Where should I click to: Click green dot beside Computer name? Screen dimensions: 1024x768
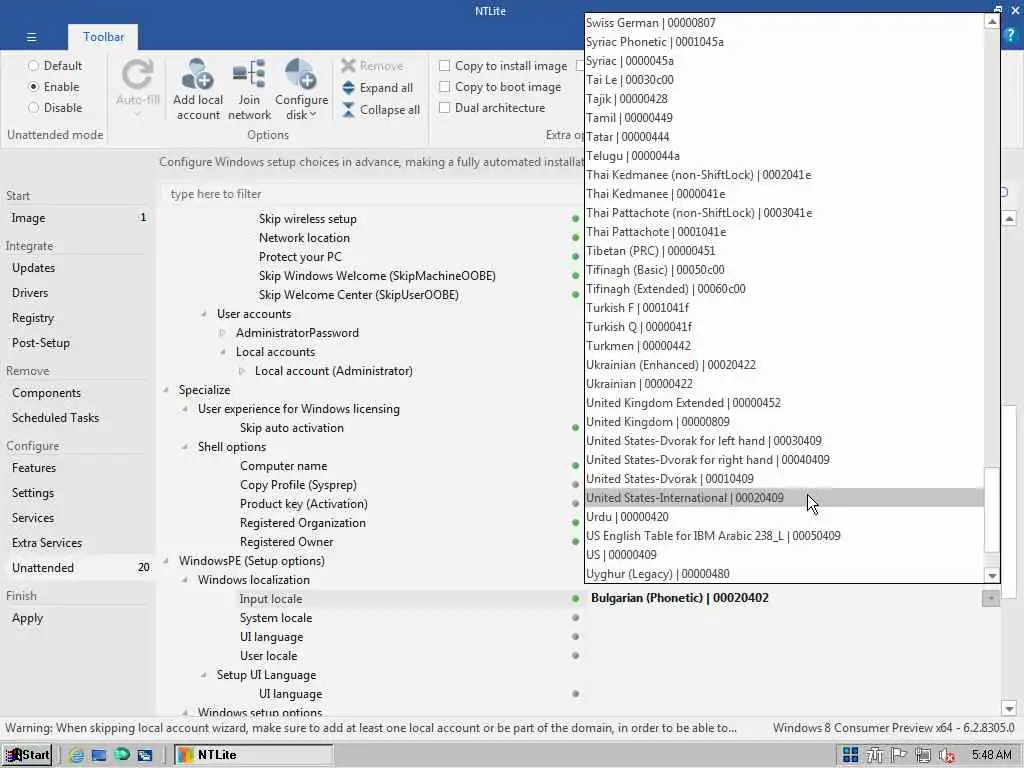pos(575,466)
